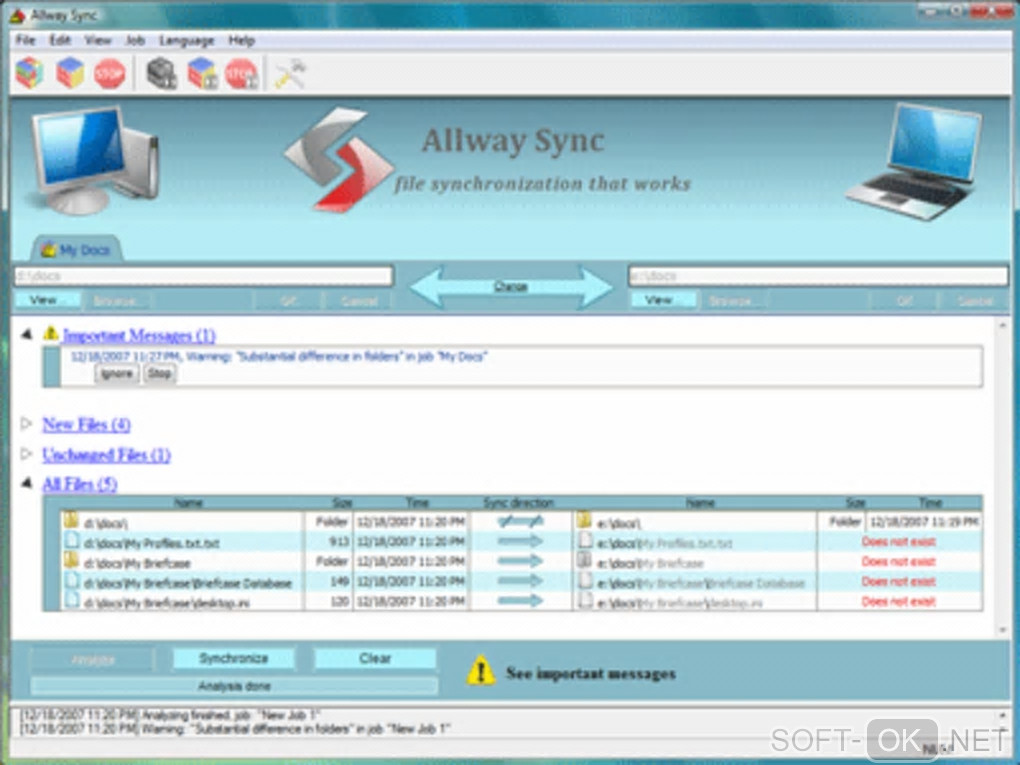Click the Allway Sync title bar icon
This screenshot has height=765, width=1020.
tap(18, 15)
